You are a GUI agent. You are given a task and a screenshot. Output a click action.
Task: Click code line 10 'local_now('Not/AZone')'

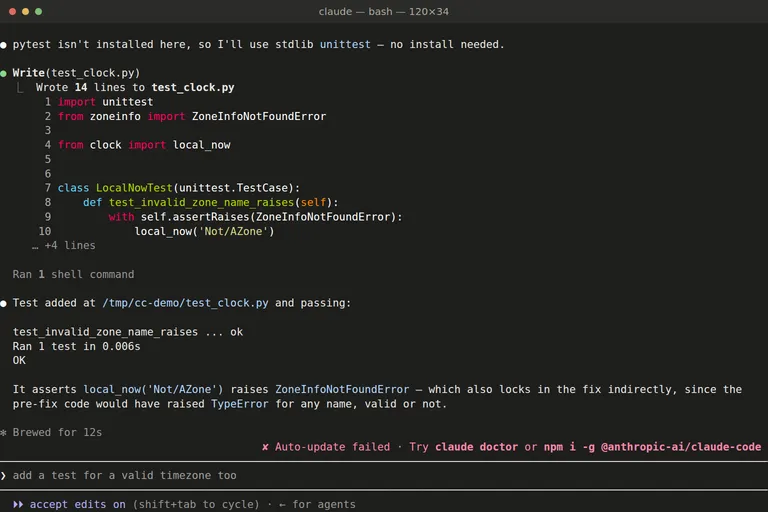pyautogui.click(x=204, y=231)
